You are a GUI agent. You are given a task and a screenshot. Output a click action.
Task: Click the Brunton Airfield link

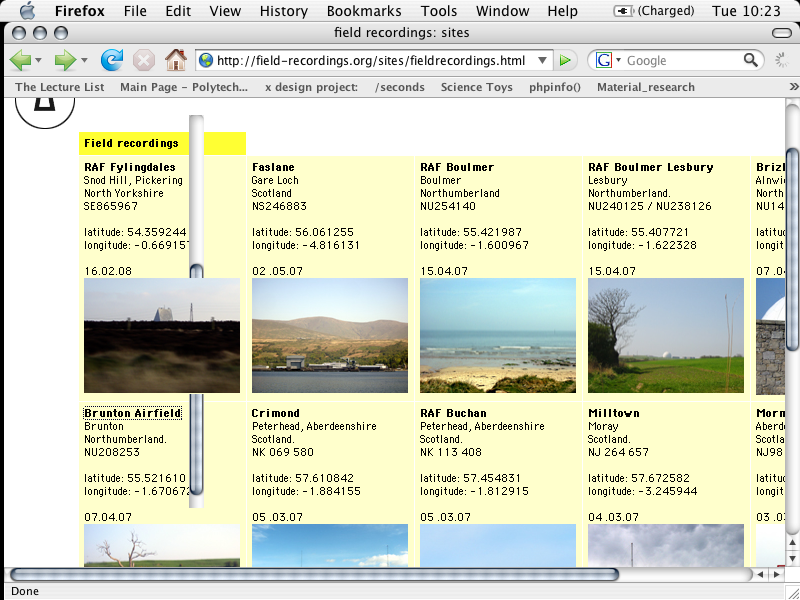[133, 413]
